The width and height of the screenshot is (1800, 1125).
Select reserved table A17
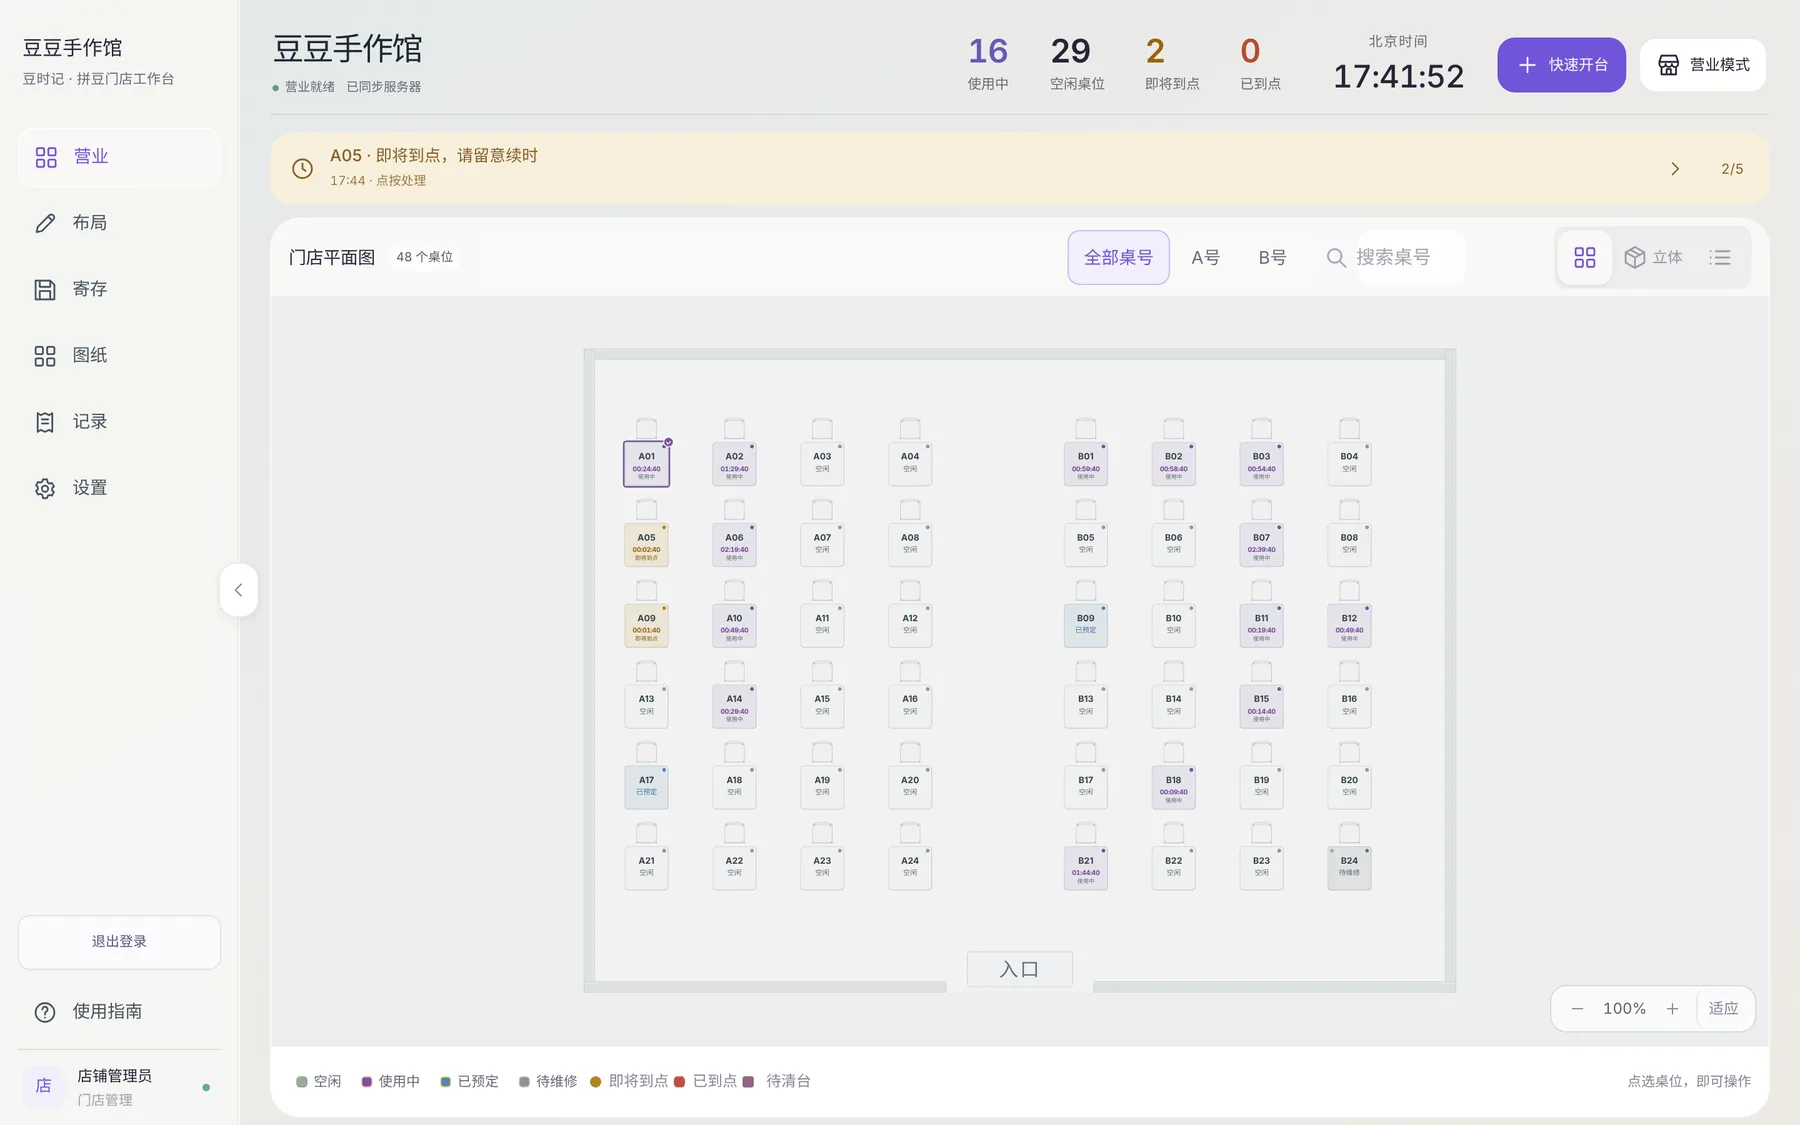[x=647, y=787]
